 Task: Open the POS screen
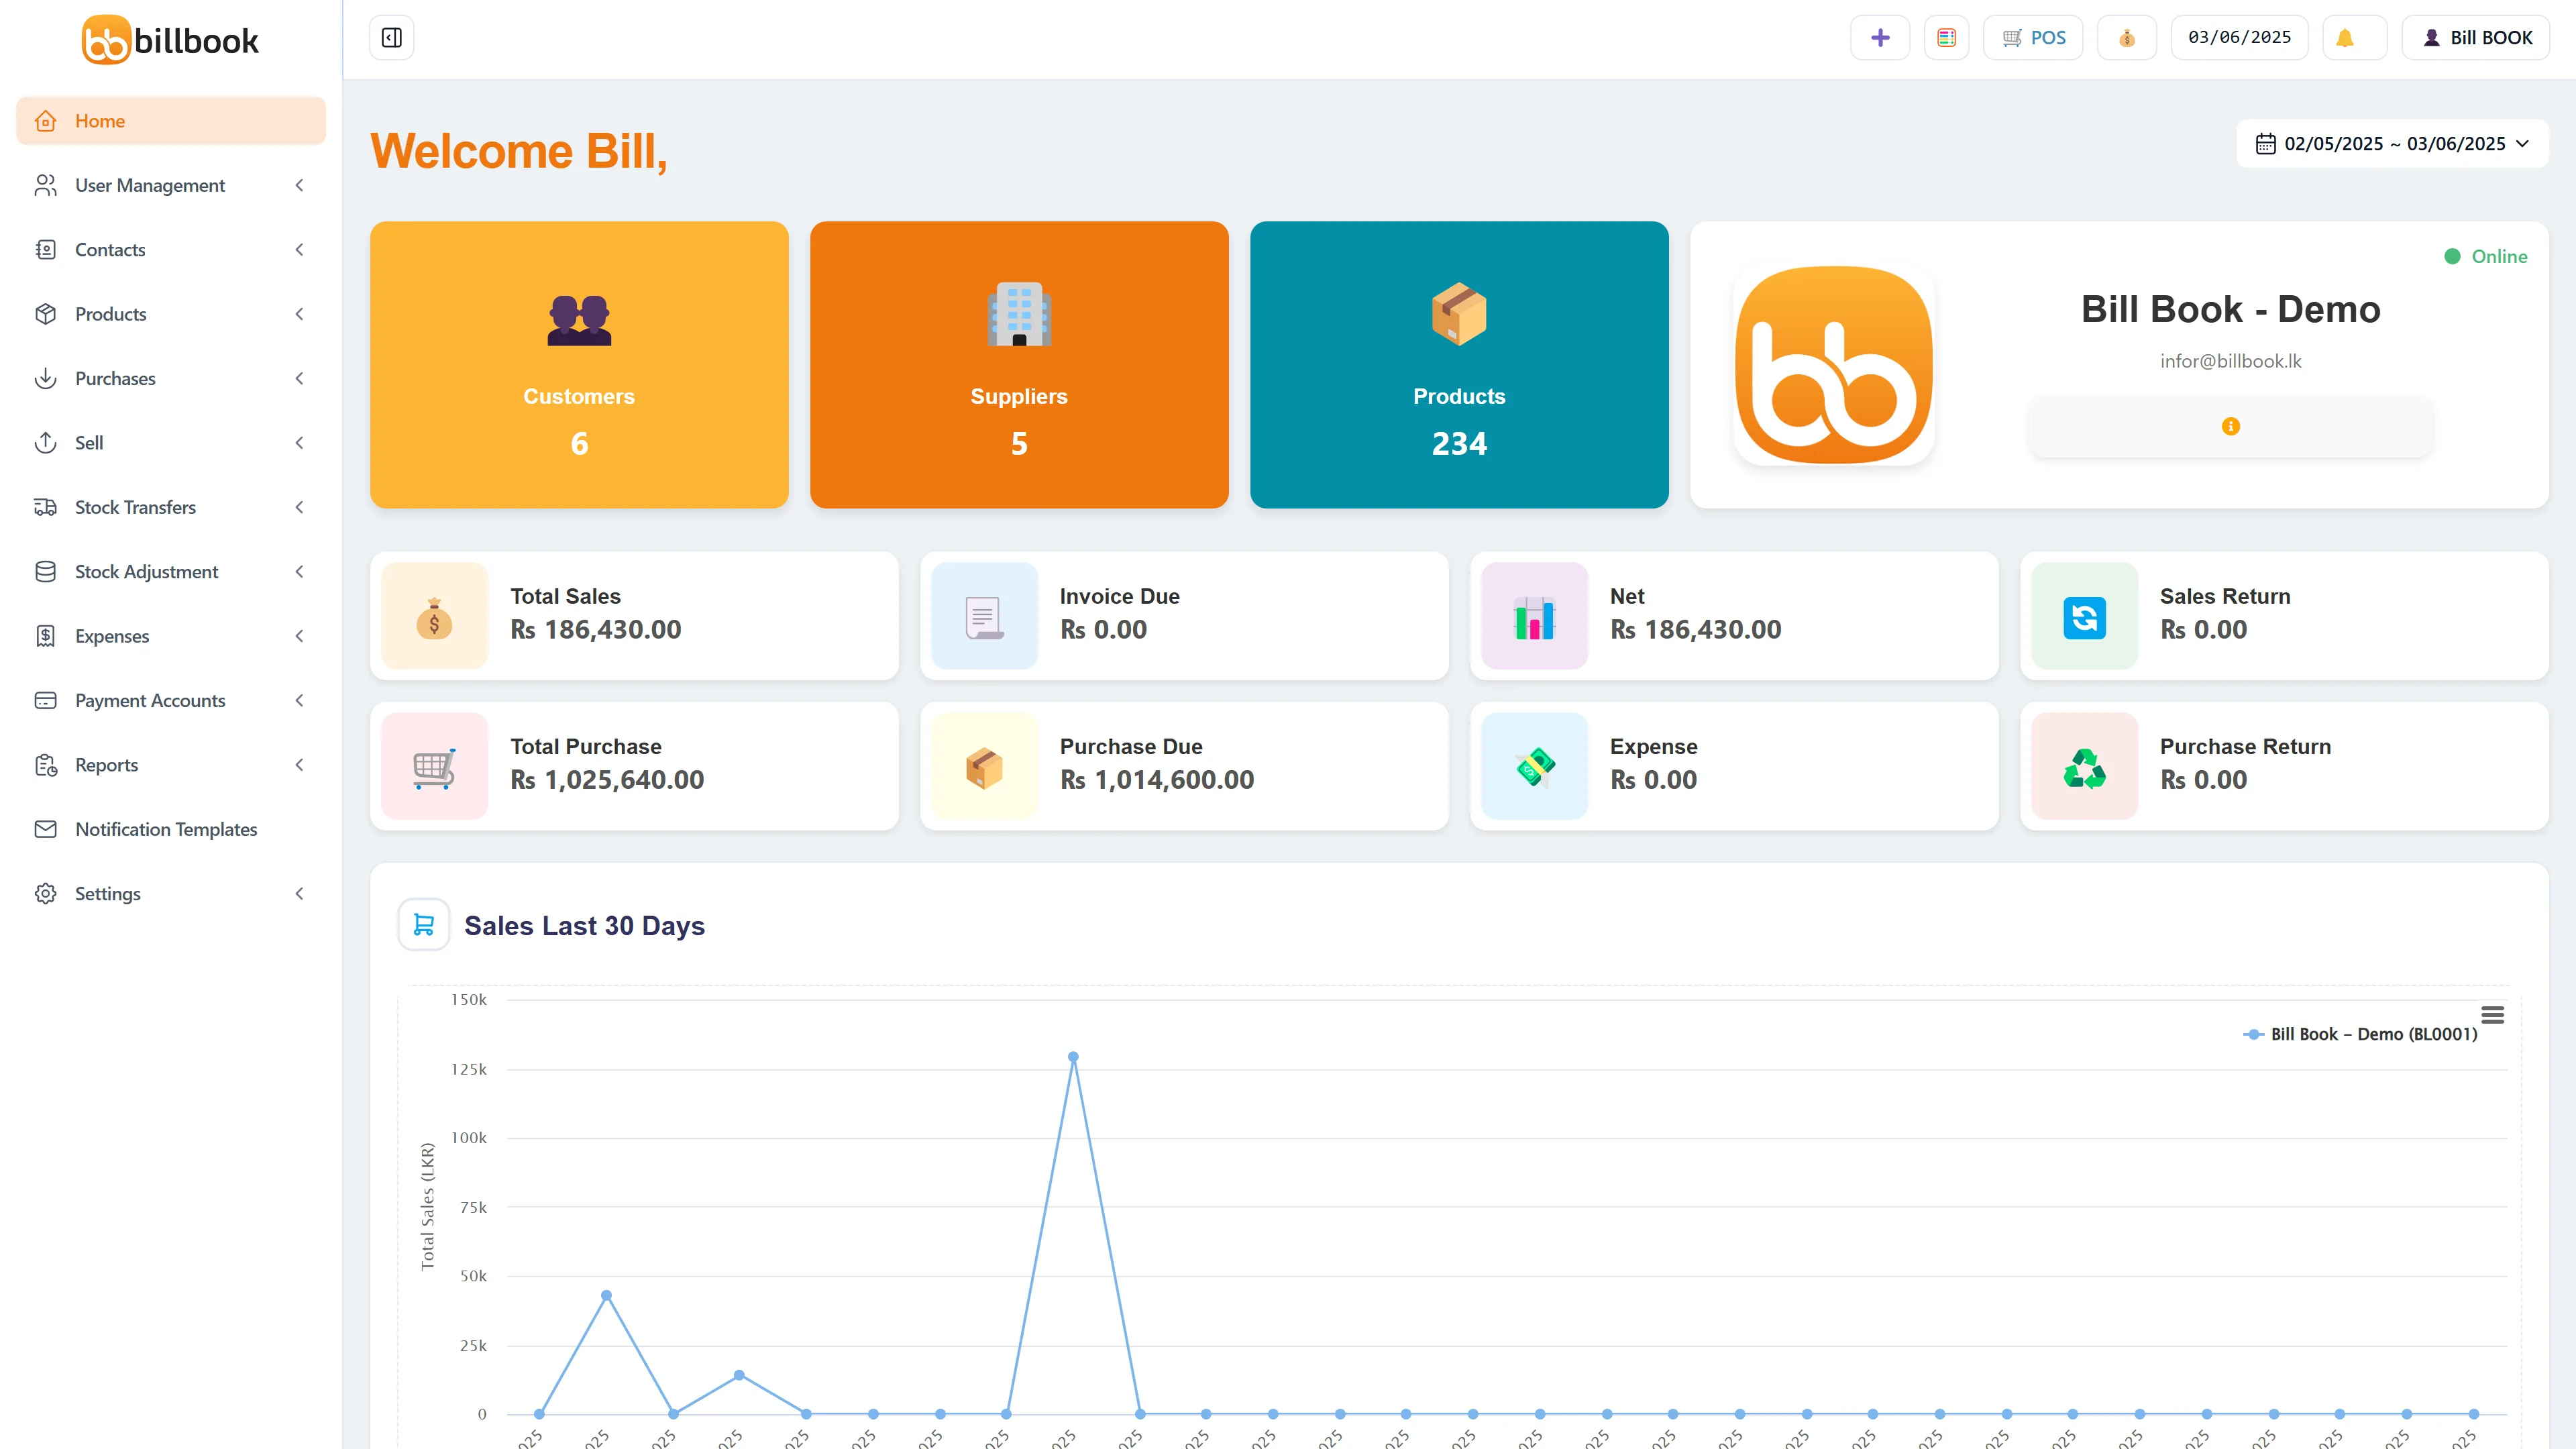pos(2033,38)
